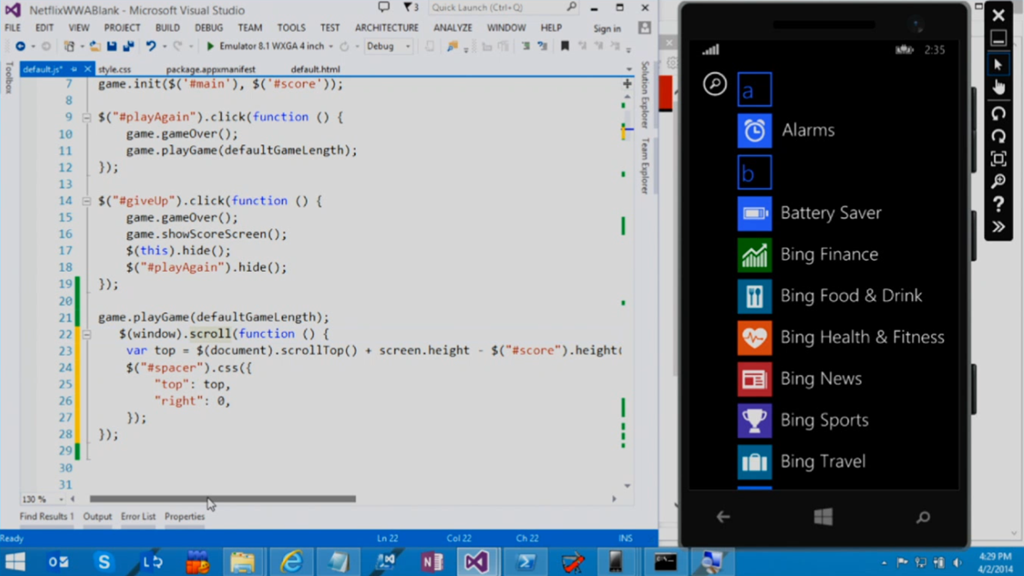
Task: Open the New Project dropdown arrow
Action: click(x=82, y=47)
